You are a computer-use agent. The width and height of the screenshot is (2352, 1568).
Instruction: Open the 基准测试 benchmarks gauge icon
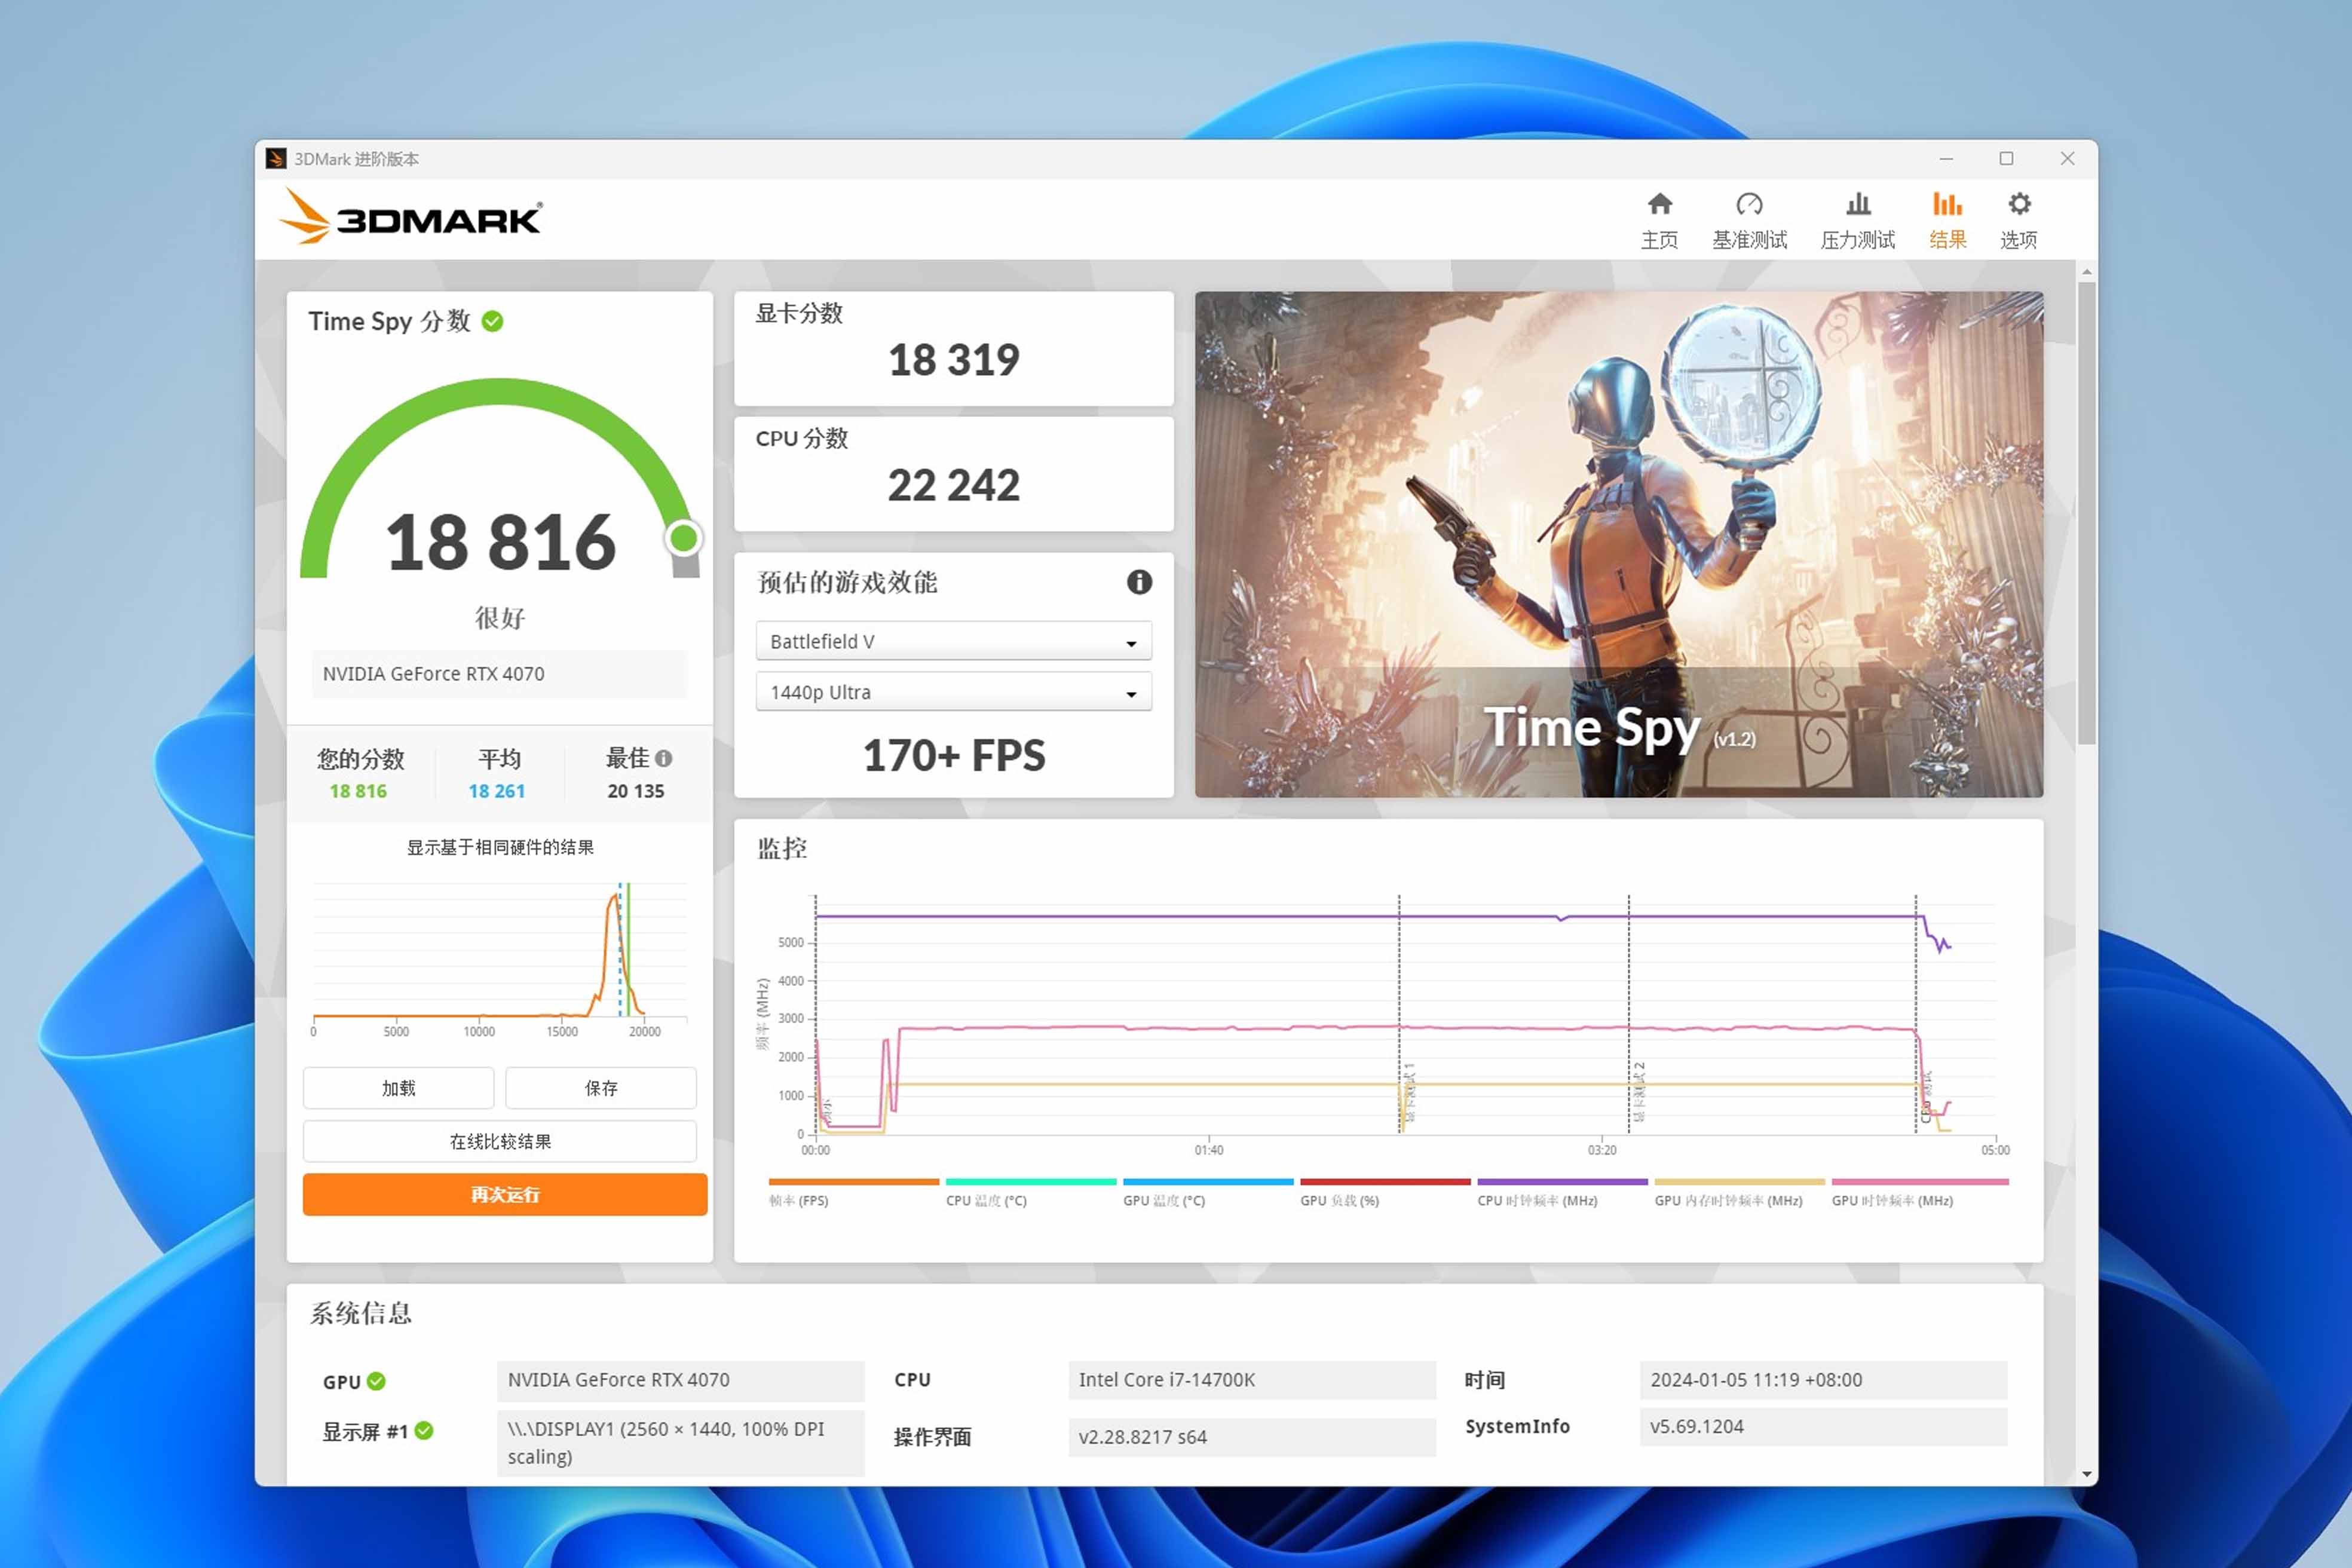[x=1749, y=220]
